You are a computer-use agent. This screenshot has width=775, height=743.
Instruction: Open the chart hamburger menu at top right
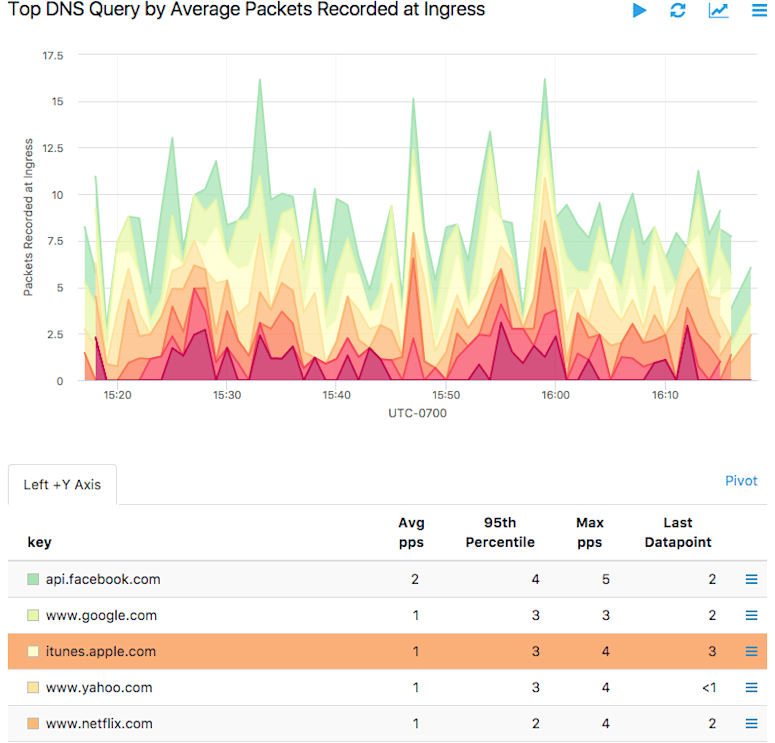[x=759, y=10]
